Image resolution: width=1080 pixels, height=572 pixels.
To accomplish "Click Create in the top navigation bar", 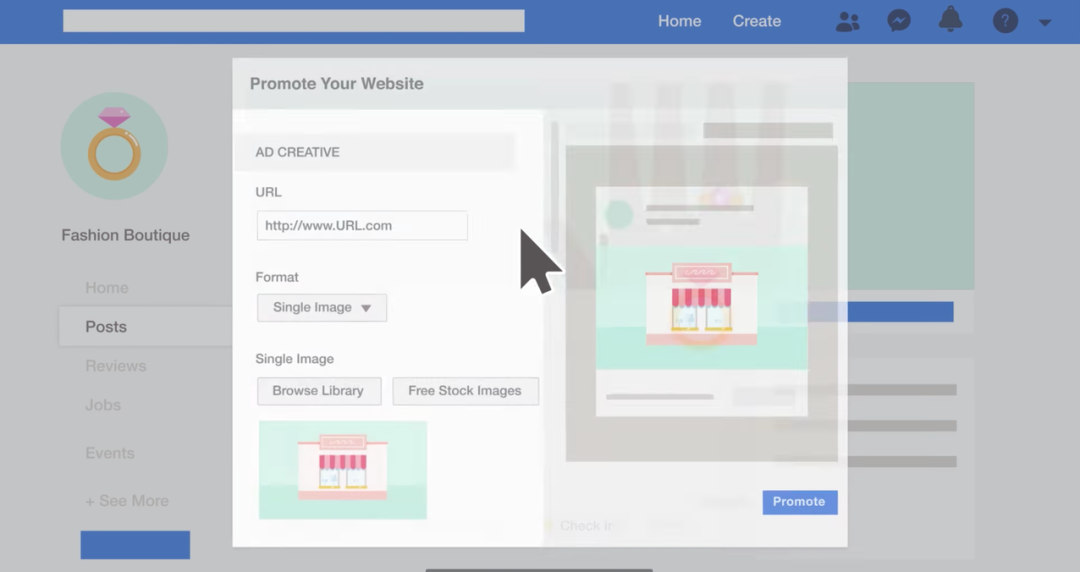I will (x=756, y=21).
